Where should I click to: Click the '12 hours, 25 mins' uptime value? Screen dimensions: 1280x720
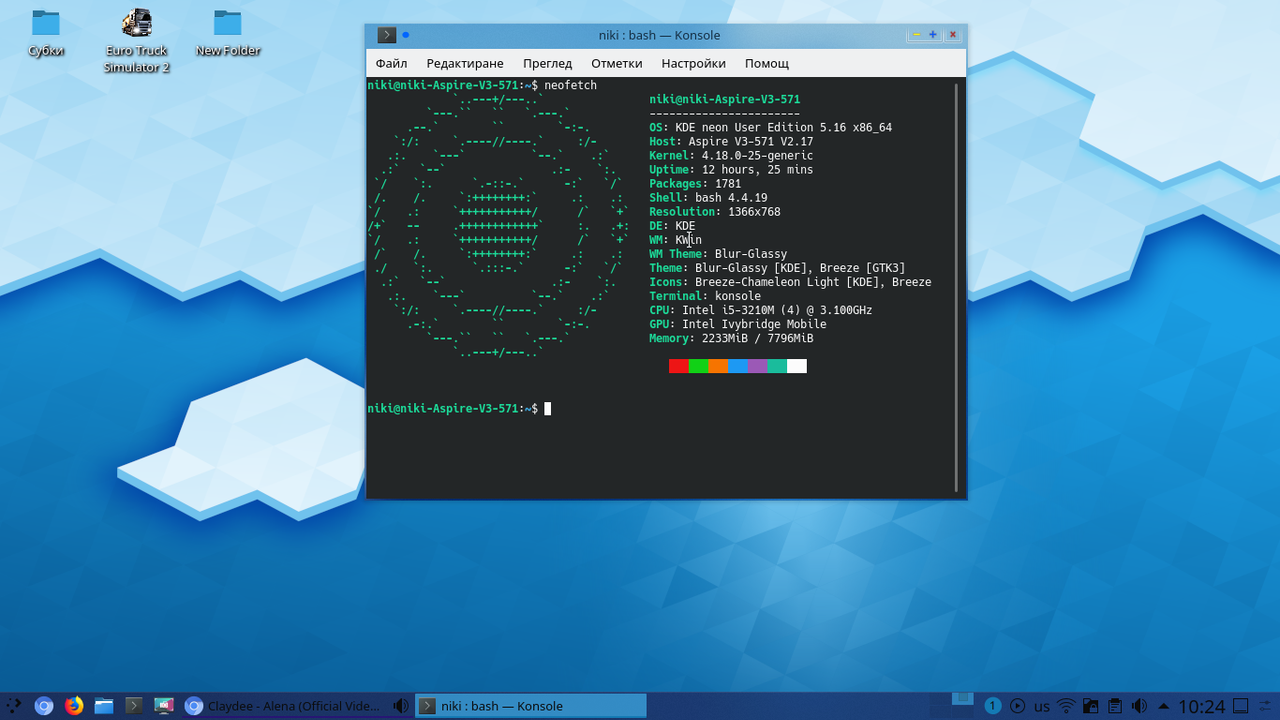(x=758, y=170)
